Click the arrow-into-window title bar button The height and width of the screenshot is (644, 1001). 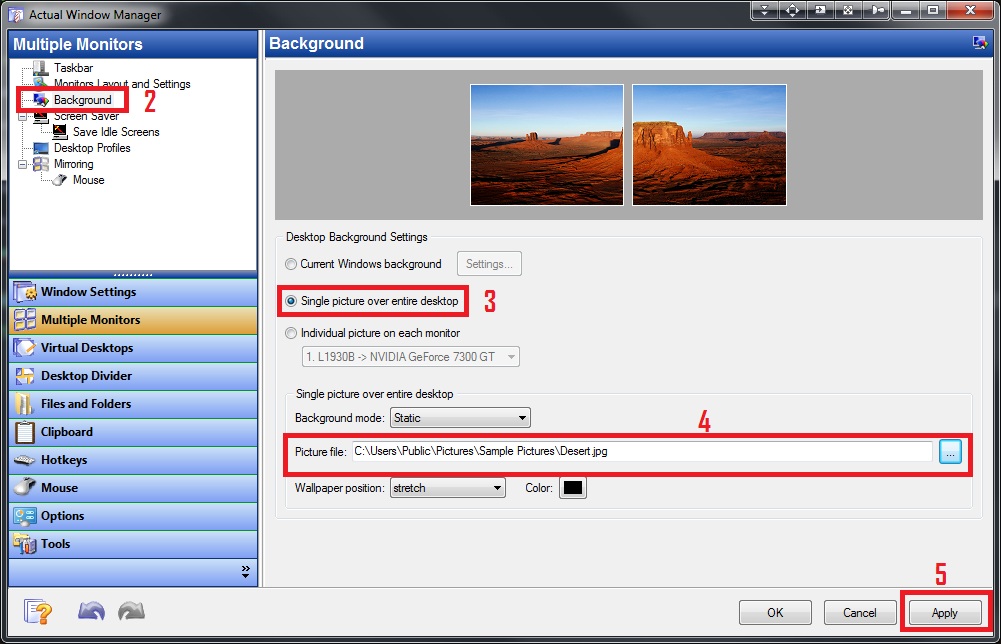point(820,10)
